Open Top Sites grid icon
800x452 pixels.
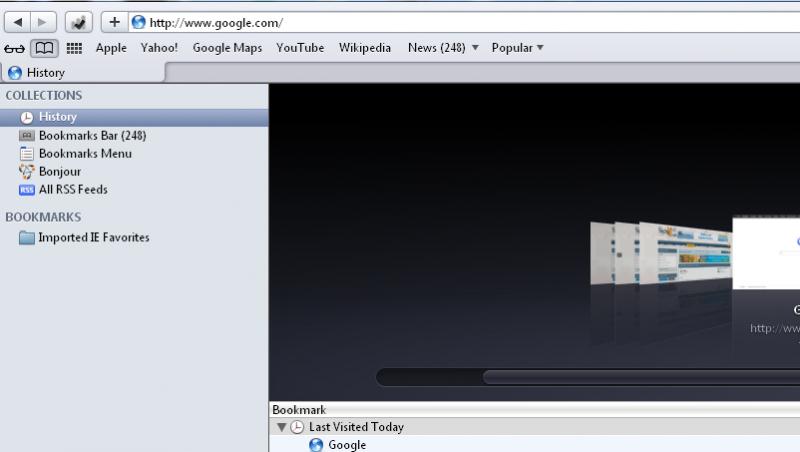[x=74, y=48]
